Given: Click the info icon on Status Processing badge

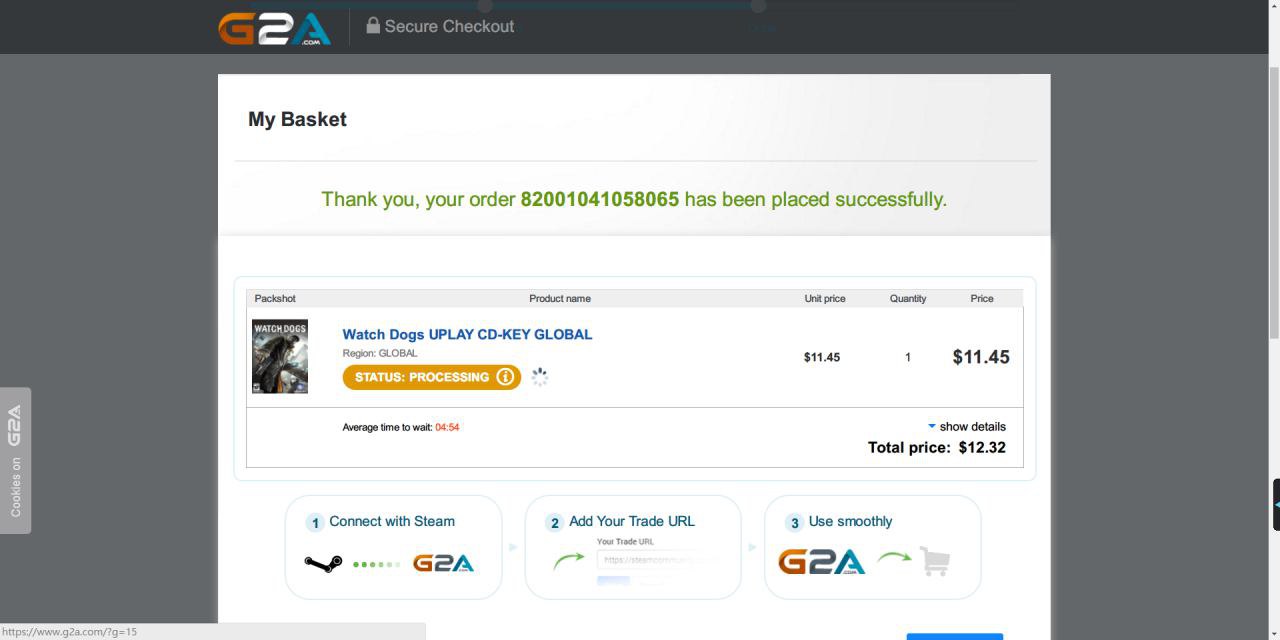Looking at the screenshot, I should click(505, 377).
